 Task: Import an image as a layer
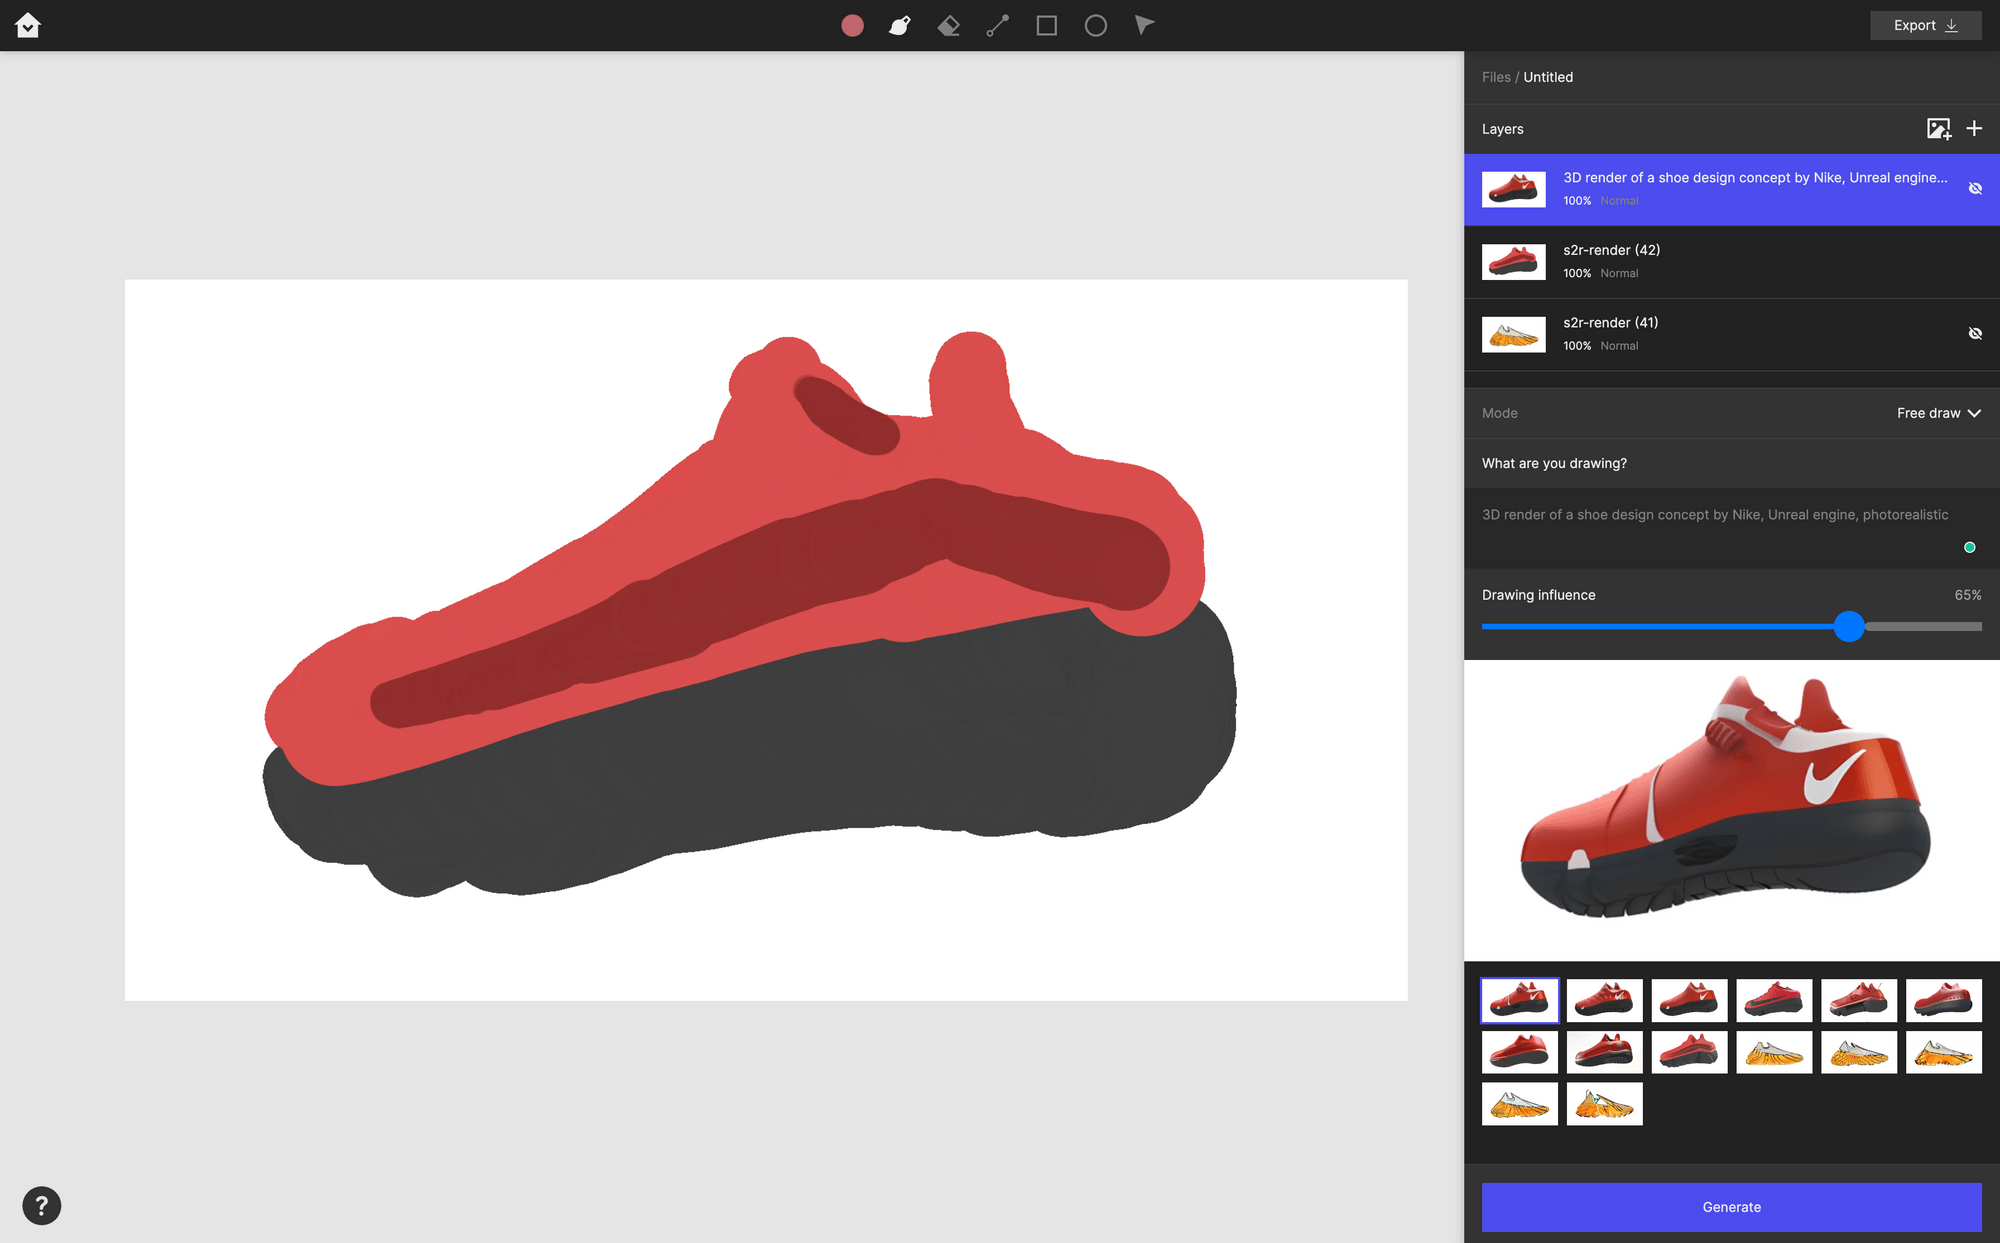coord(1938,129)
